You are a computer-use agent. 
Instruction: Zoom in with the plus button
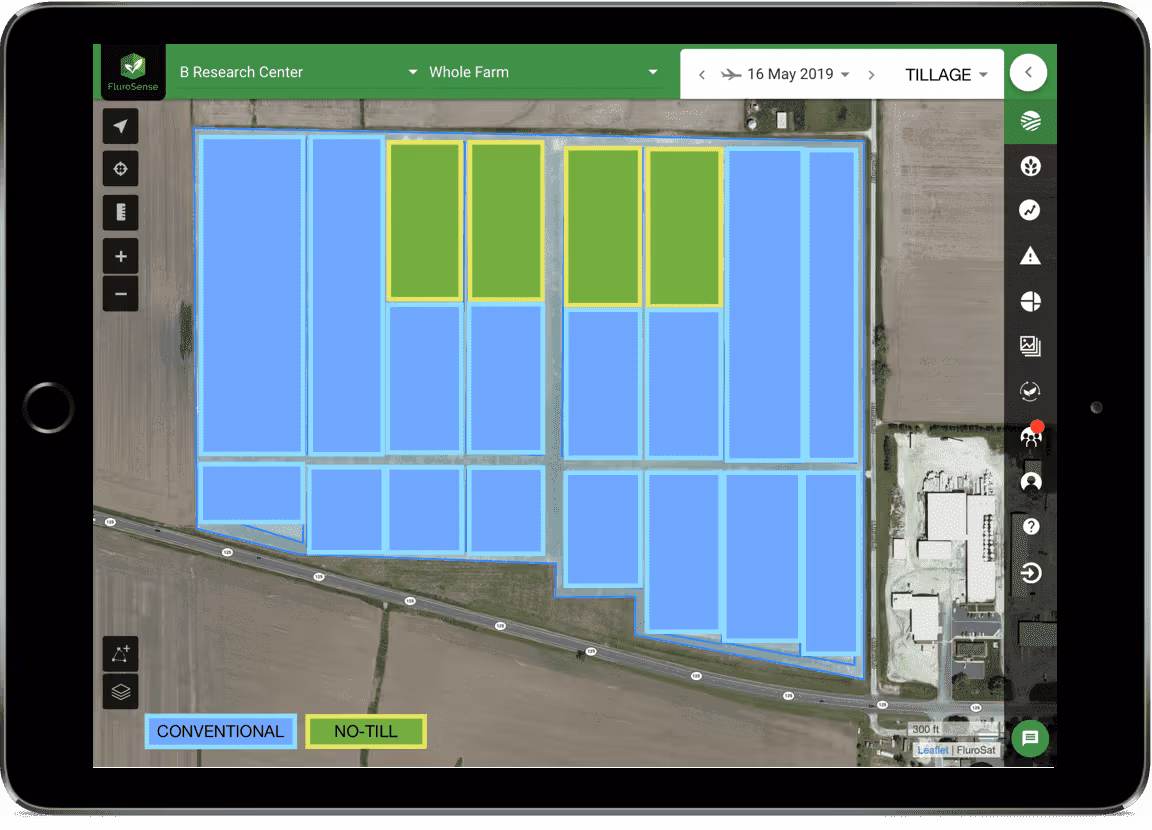point(120,256)
